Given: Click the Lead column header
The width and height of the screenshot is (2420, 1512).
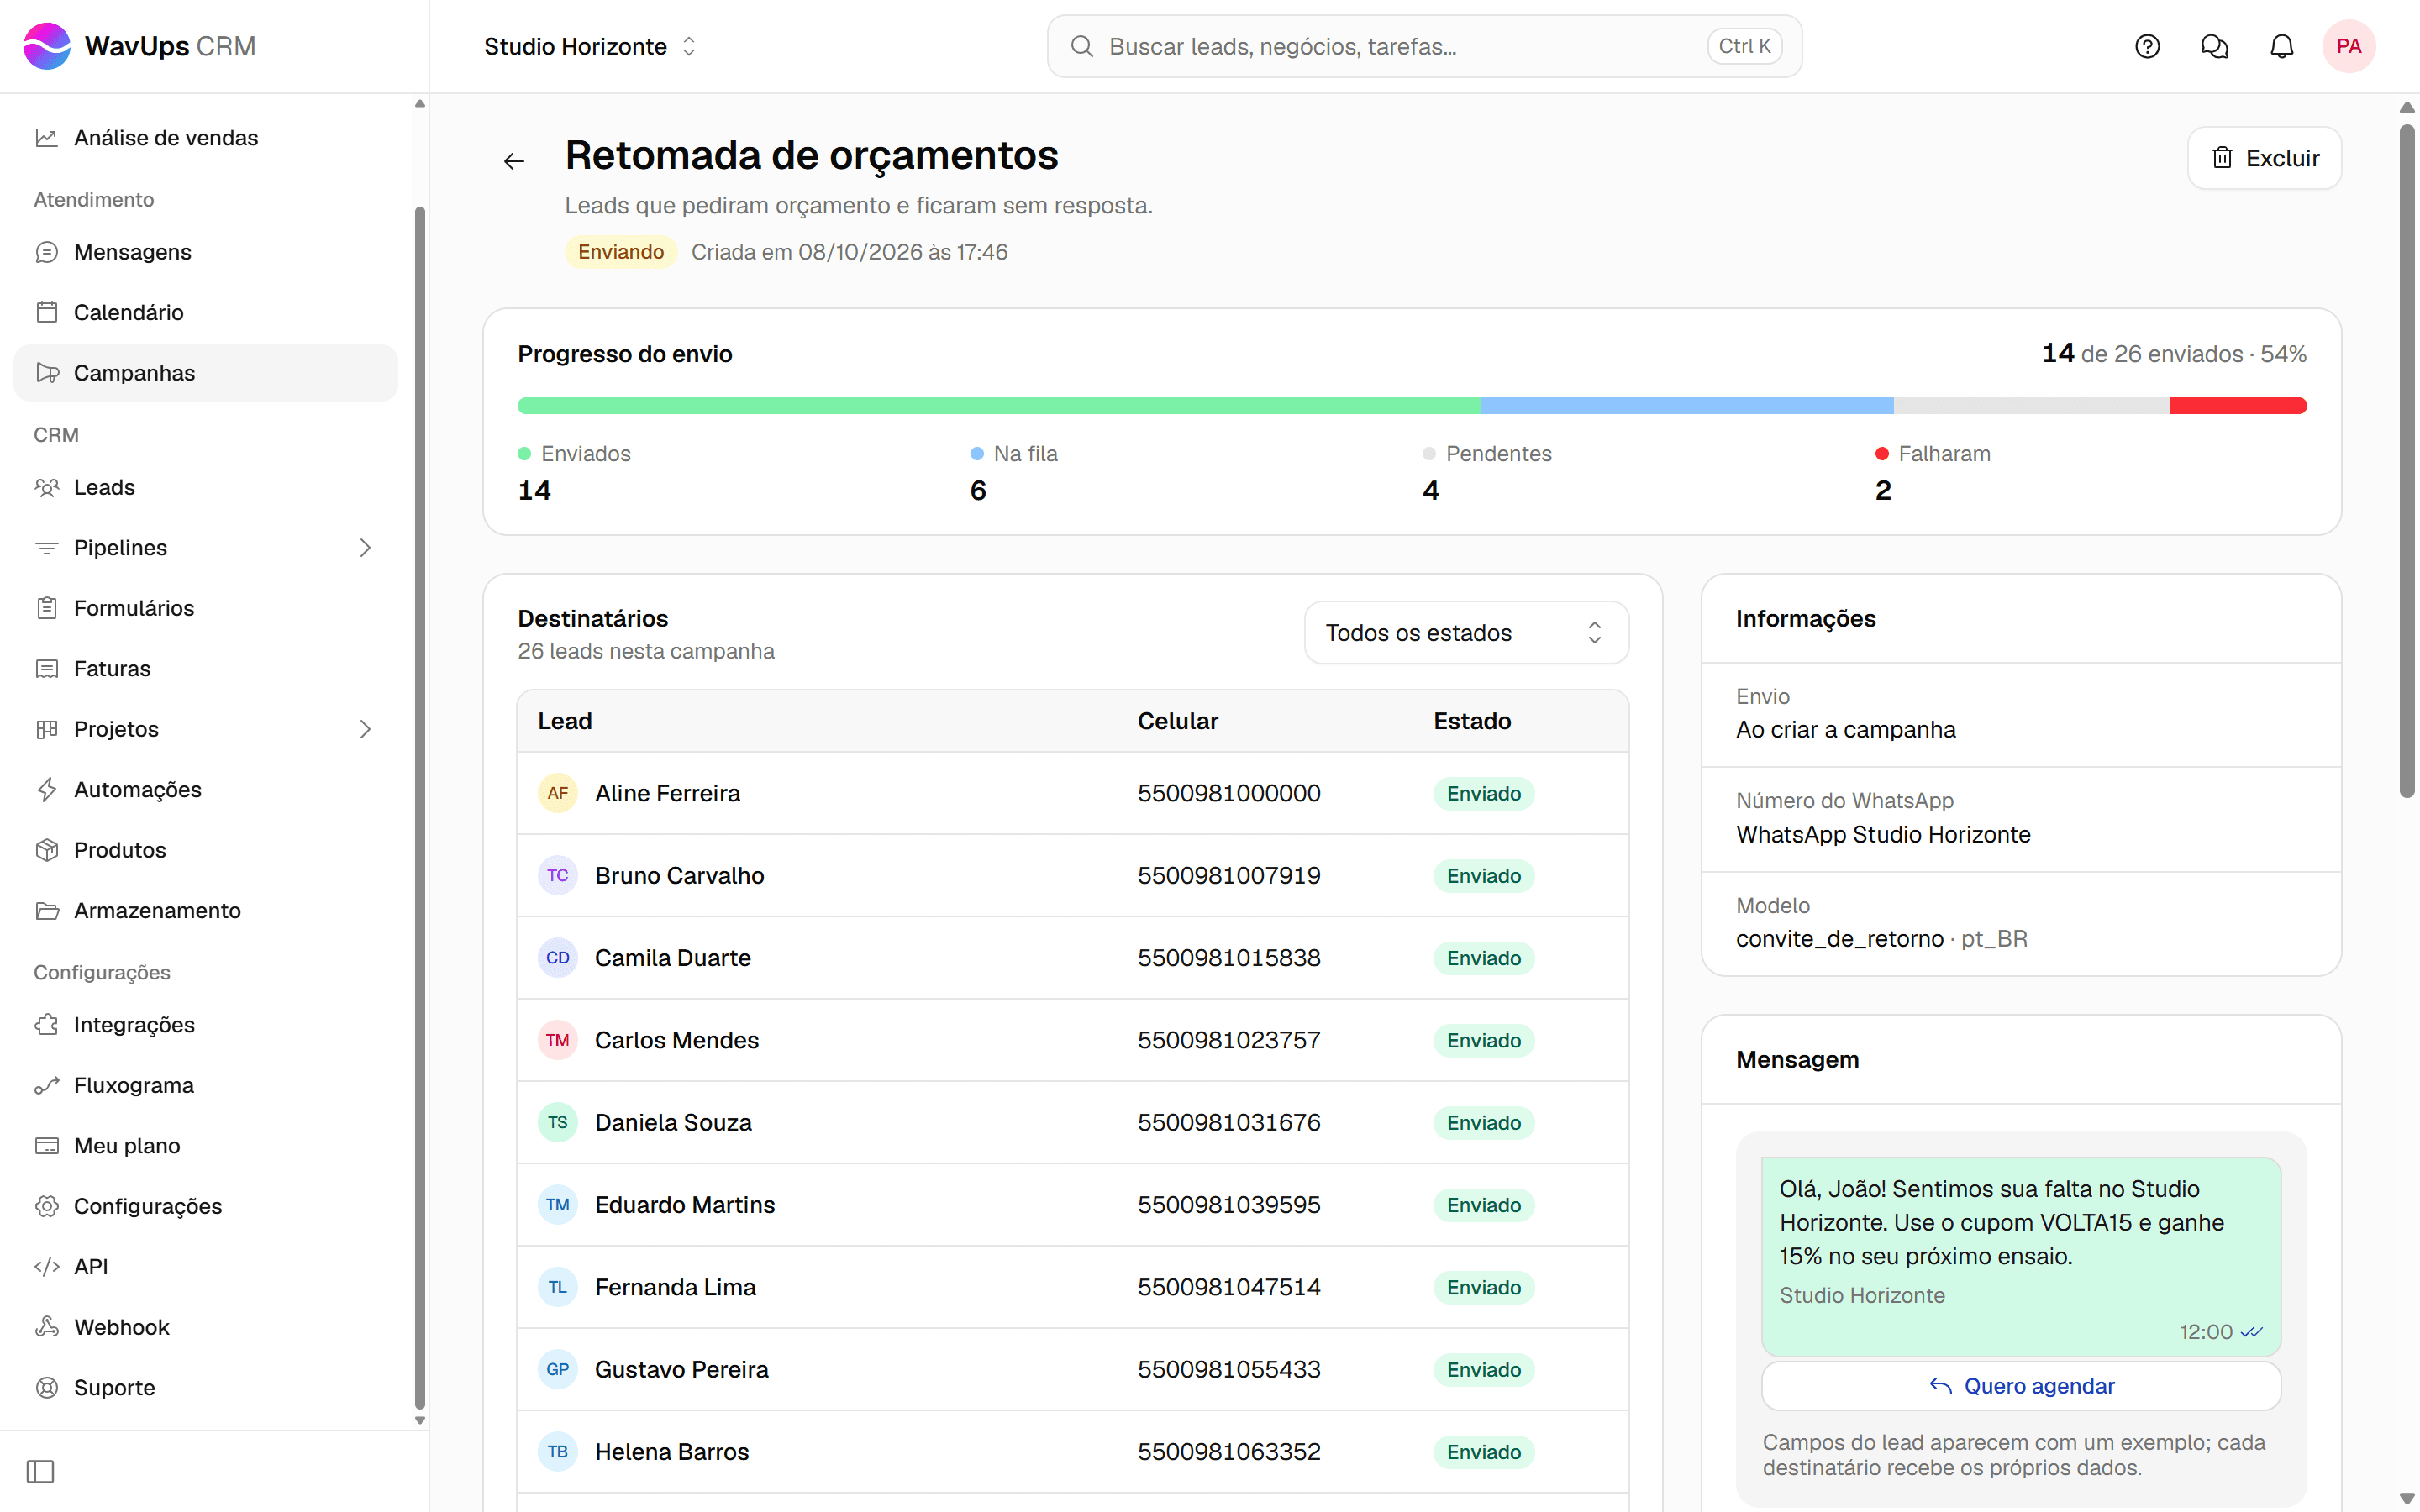Looking at the screenshot, I should [565, 721].
